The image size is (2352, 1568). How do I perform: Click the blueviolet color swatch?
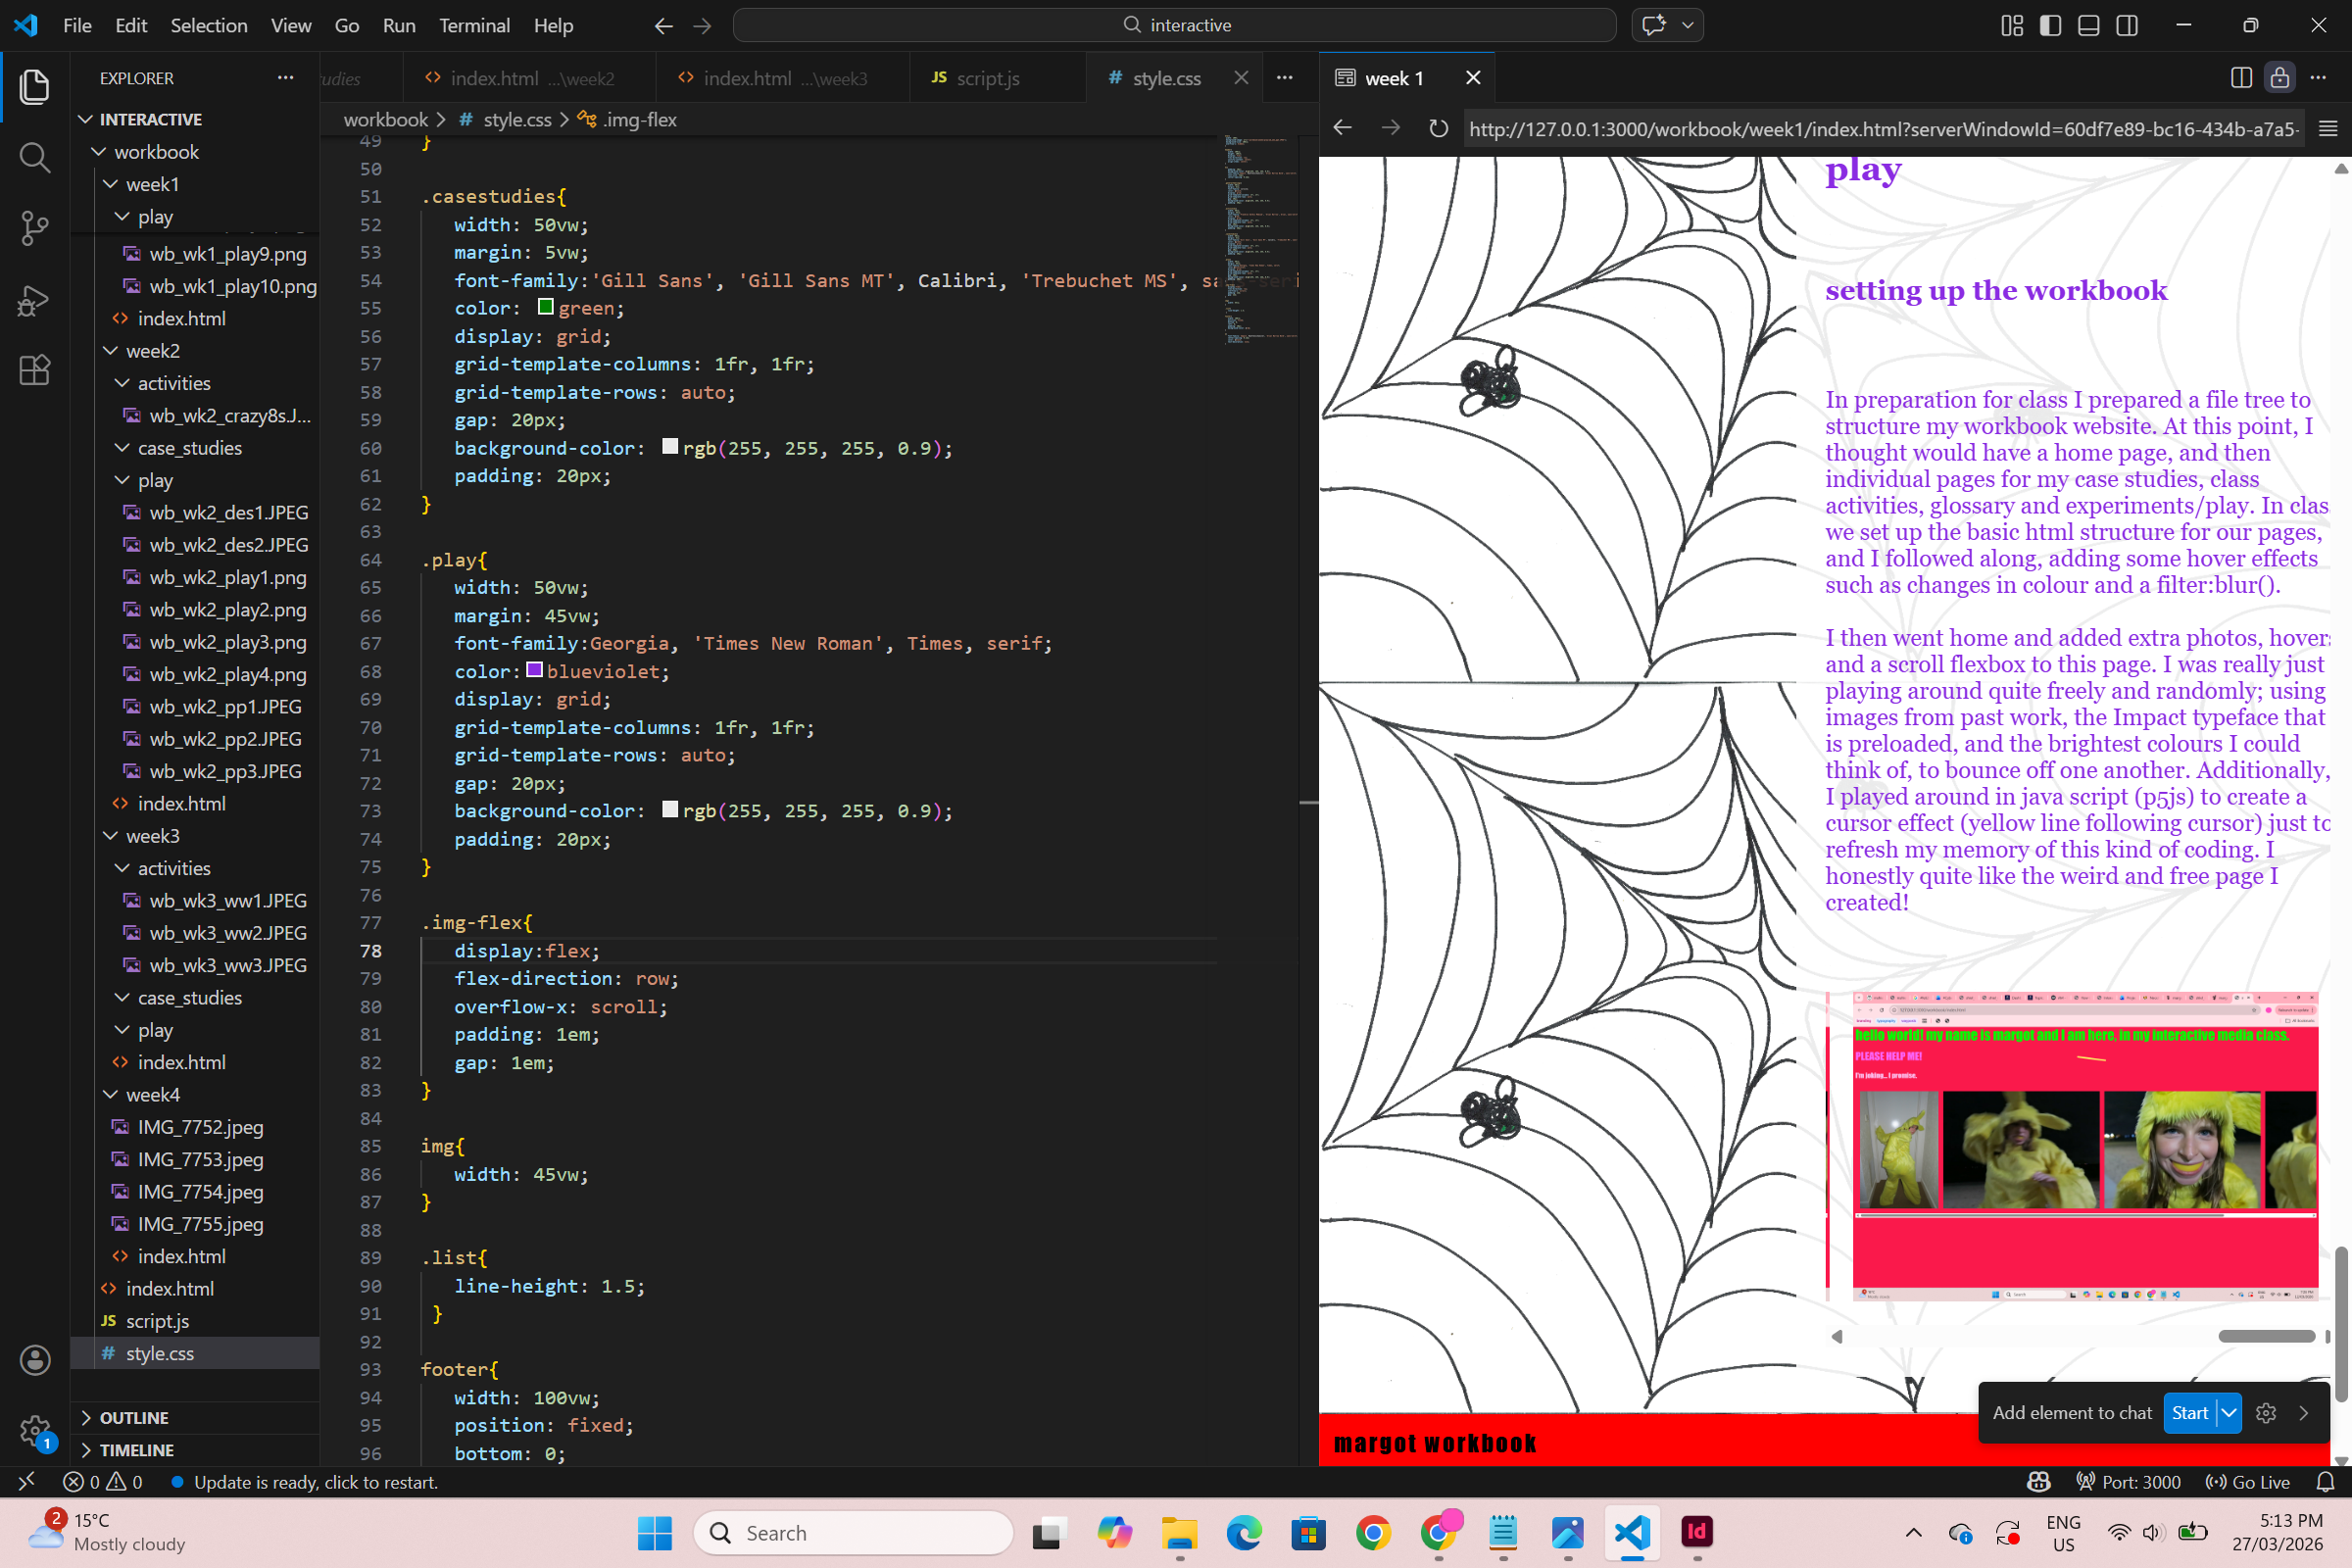535,671
